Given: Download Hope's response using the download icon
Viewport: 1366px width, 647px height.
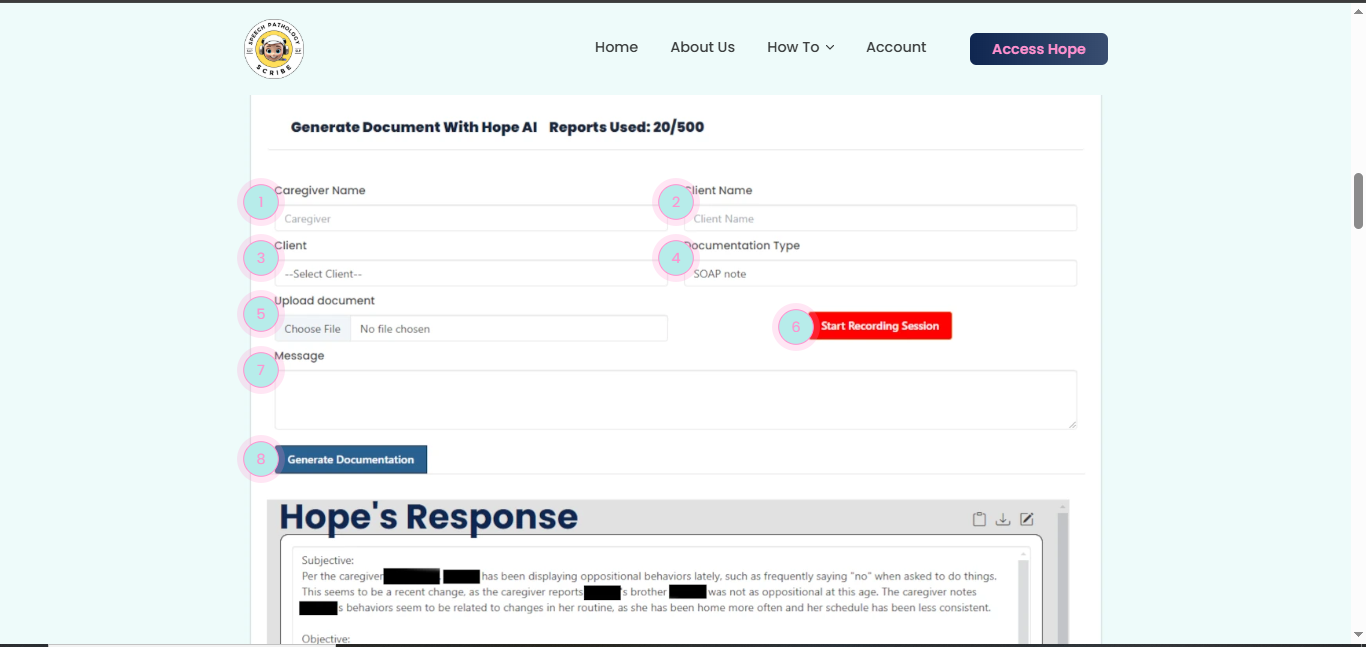Looking at the screenshot, I should click(x=1003, y=519).
